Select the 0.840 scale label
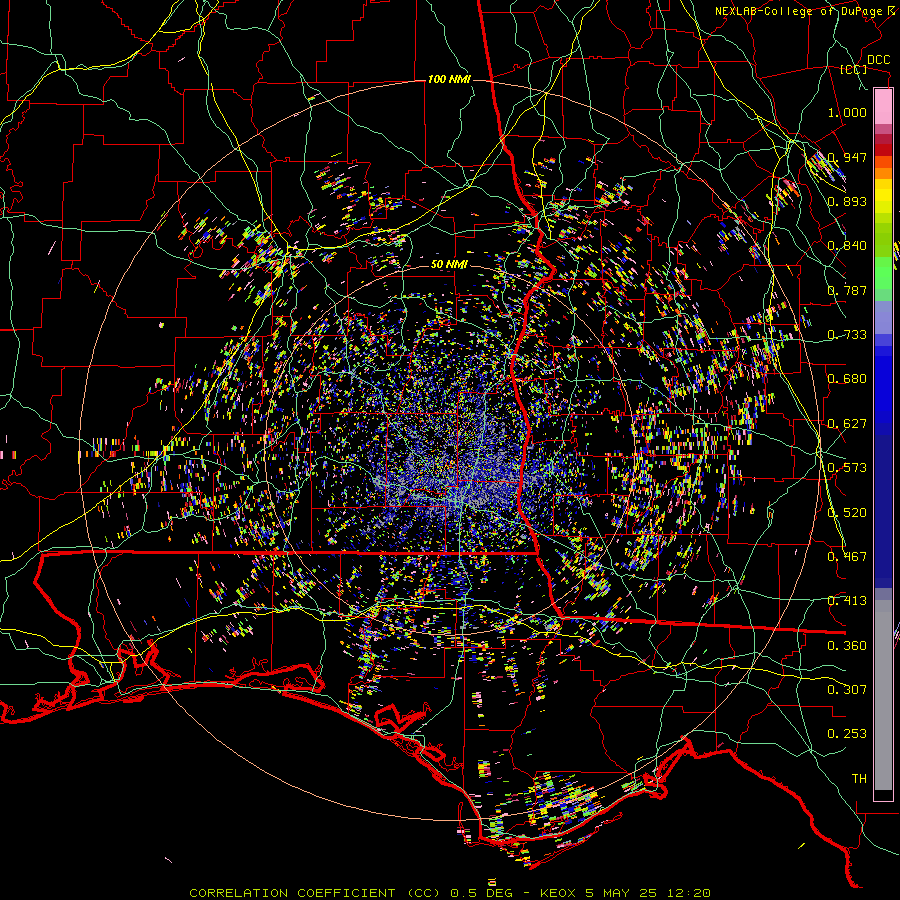The image size is (900, 900). pyautogui.click(x=847, y=246)
